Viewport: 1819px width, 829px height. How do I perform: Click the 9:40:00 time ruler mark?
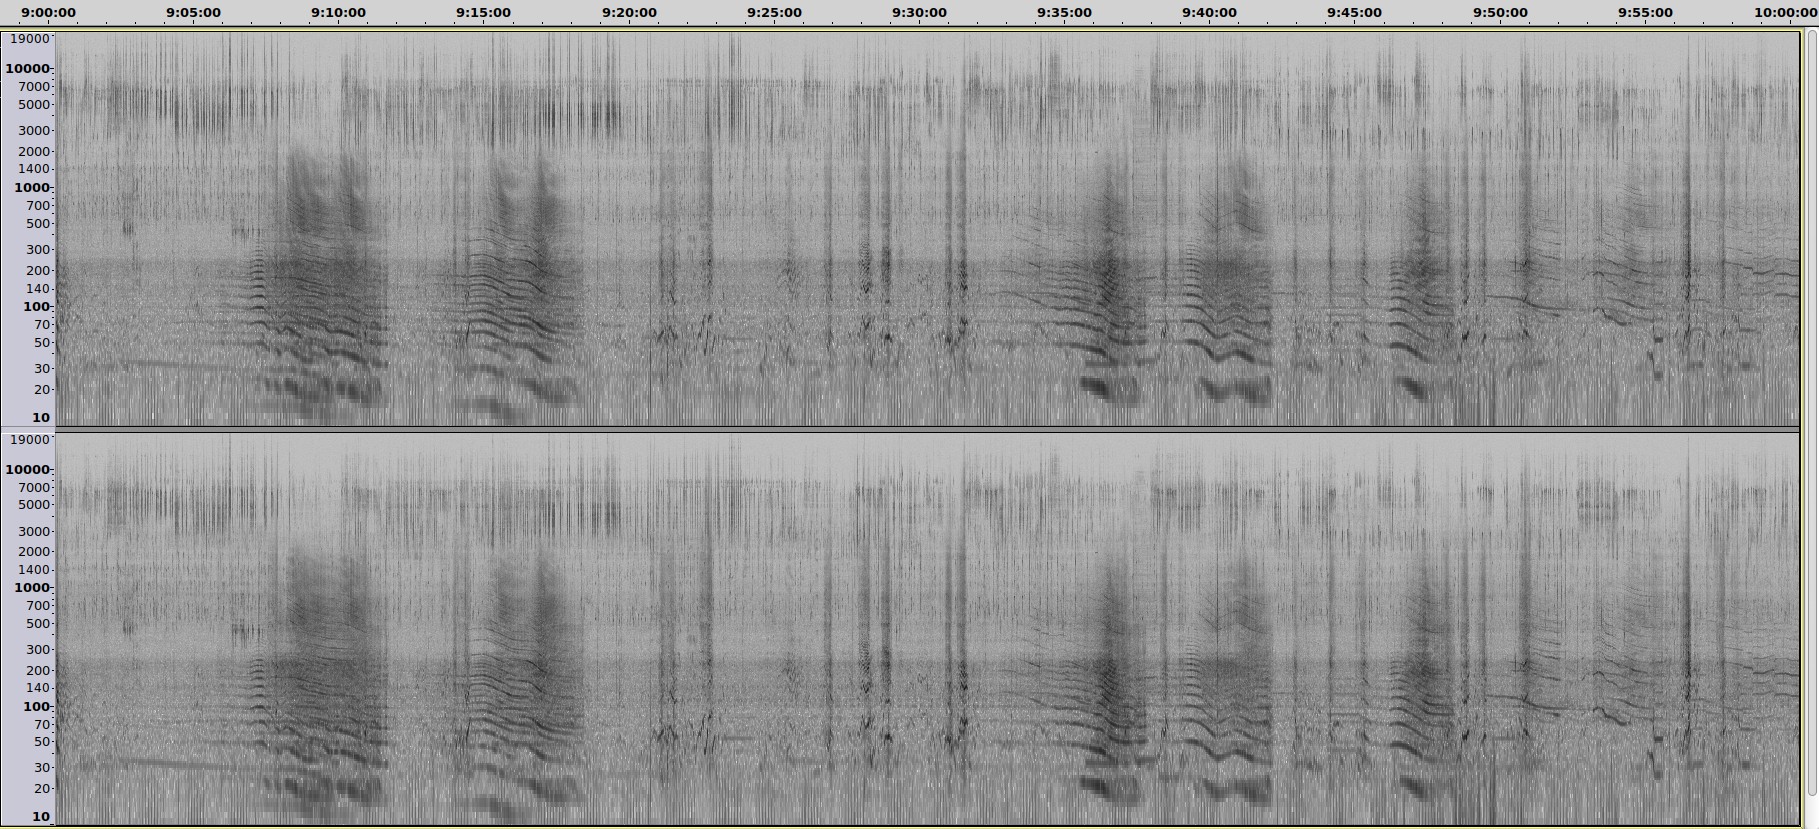point(1210,12)
